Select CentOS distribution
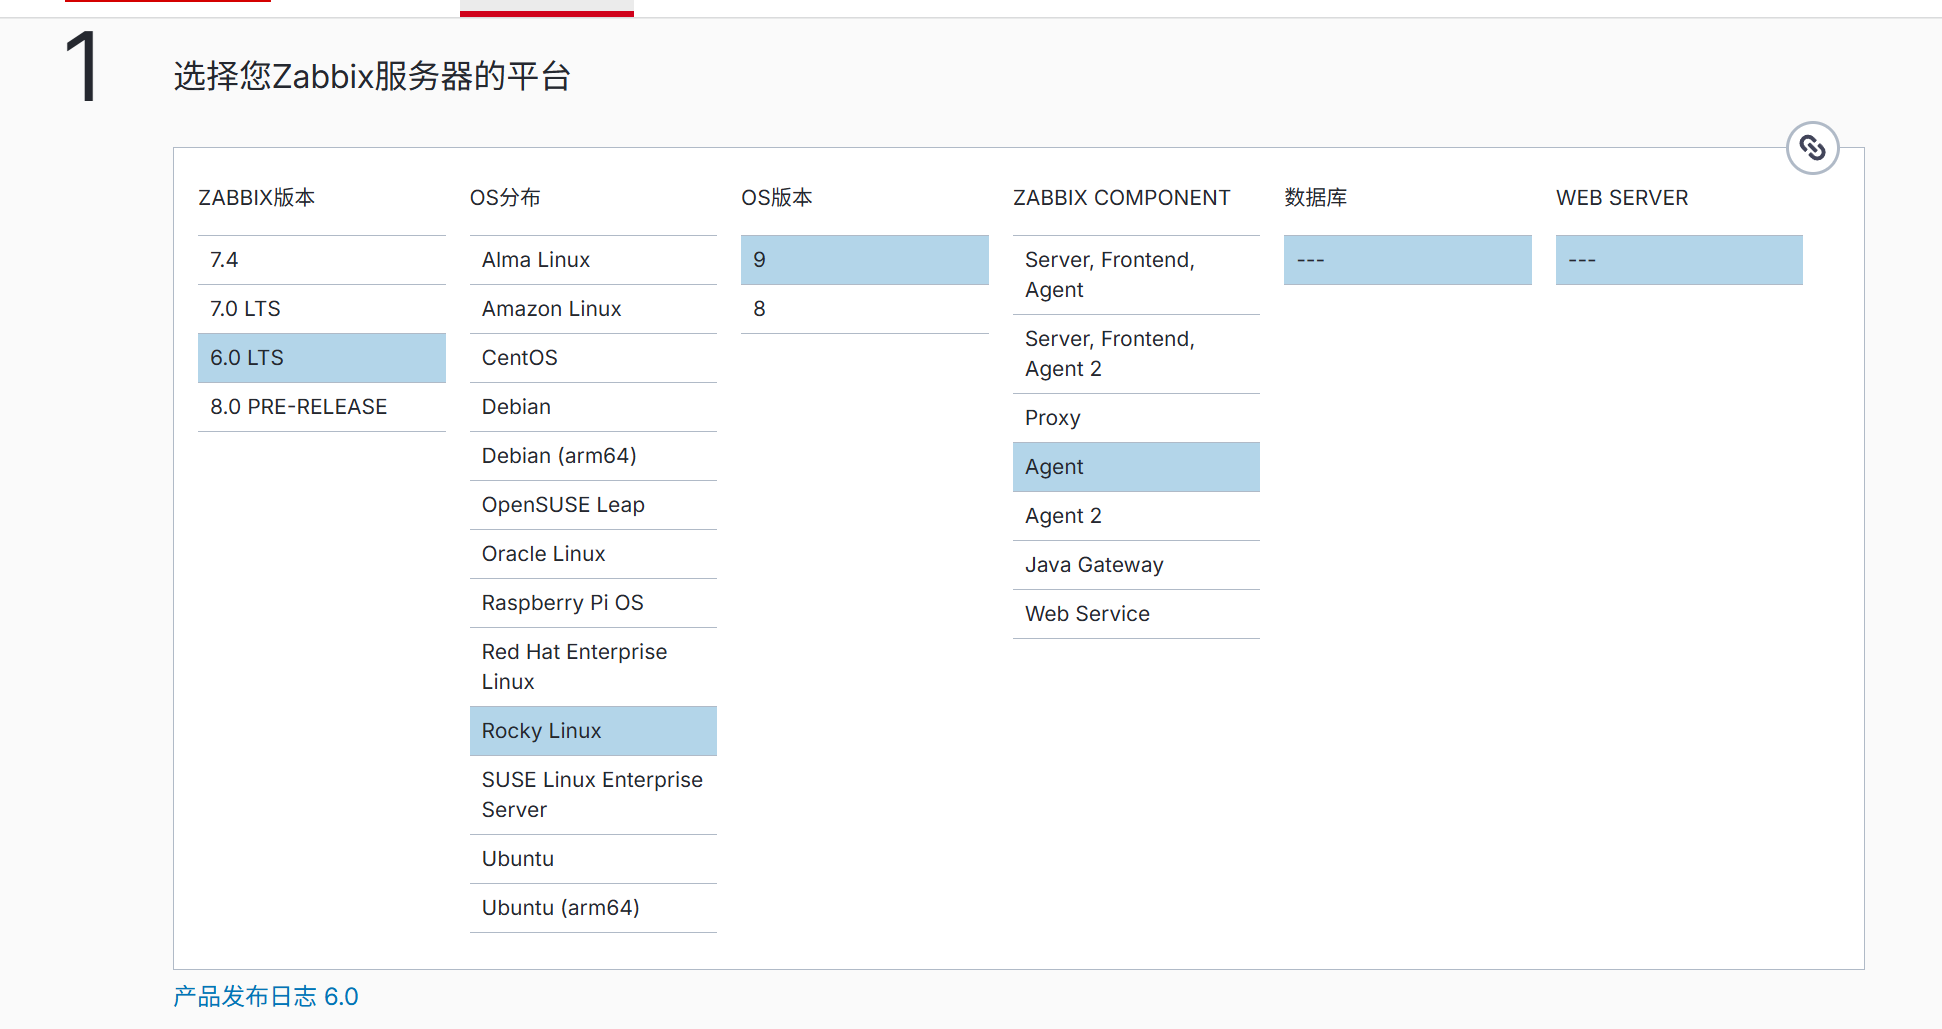This screenshot has height=1029, width=1942. pos(593,358)
